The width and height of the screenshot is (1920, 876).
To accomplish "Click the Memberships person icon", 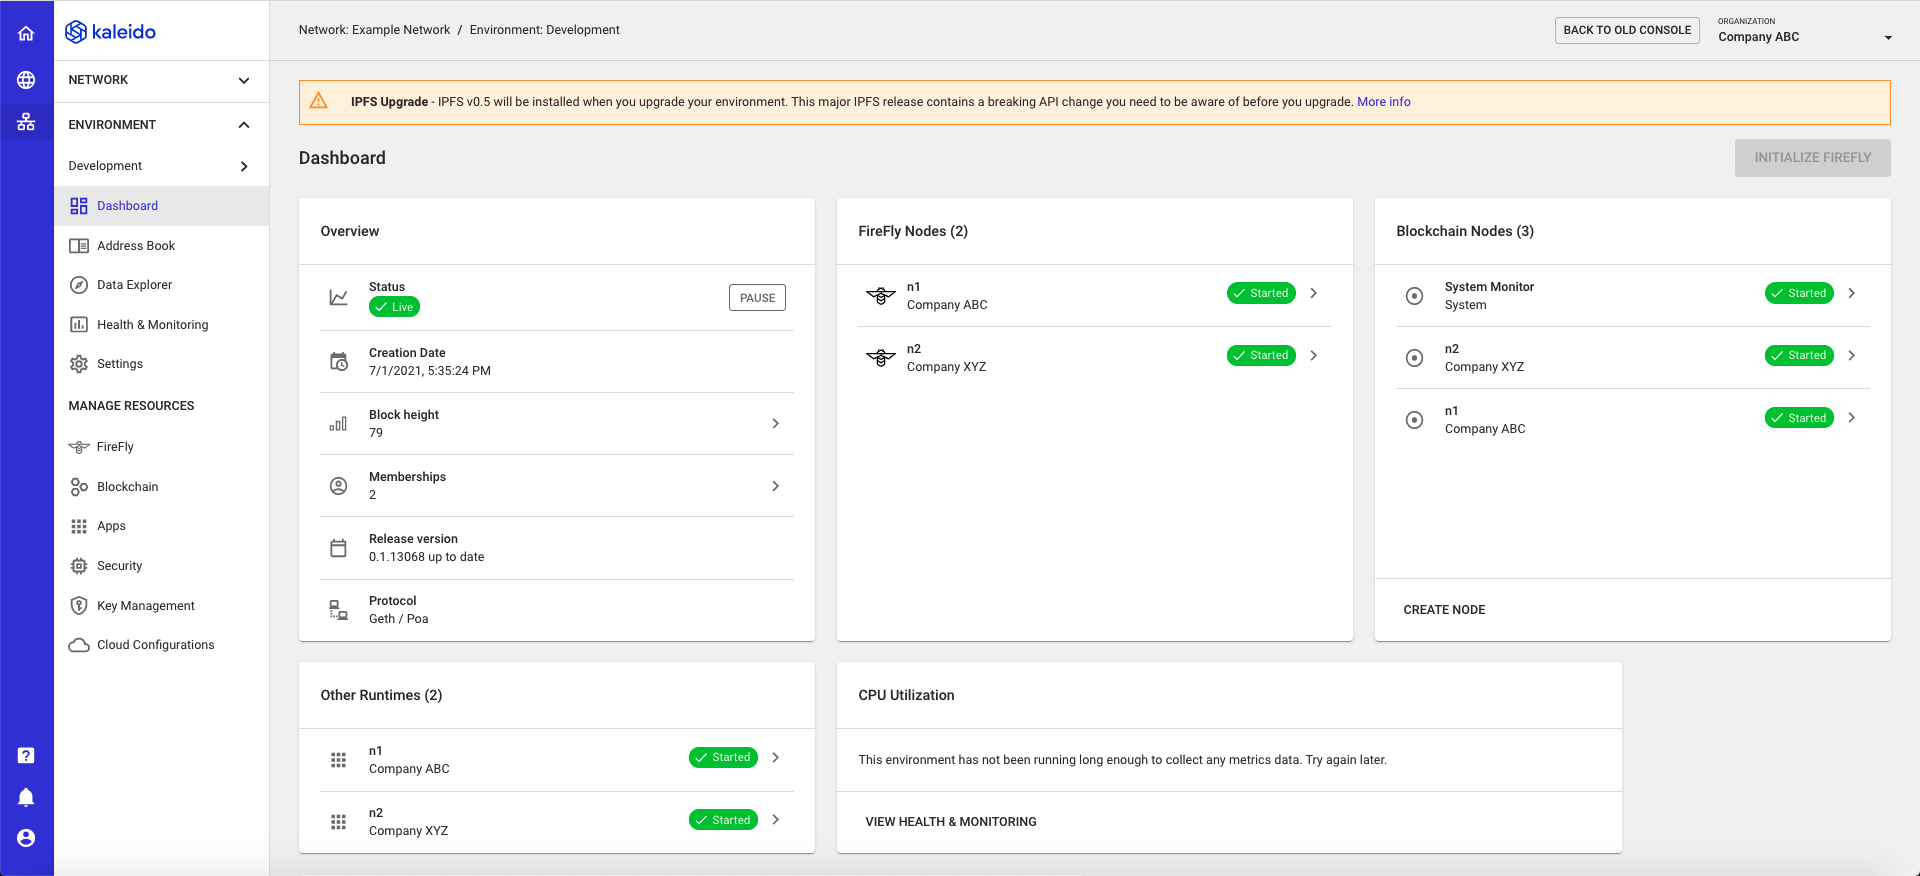I will (339, 486).
